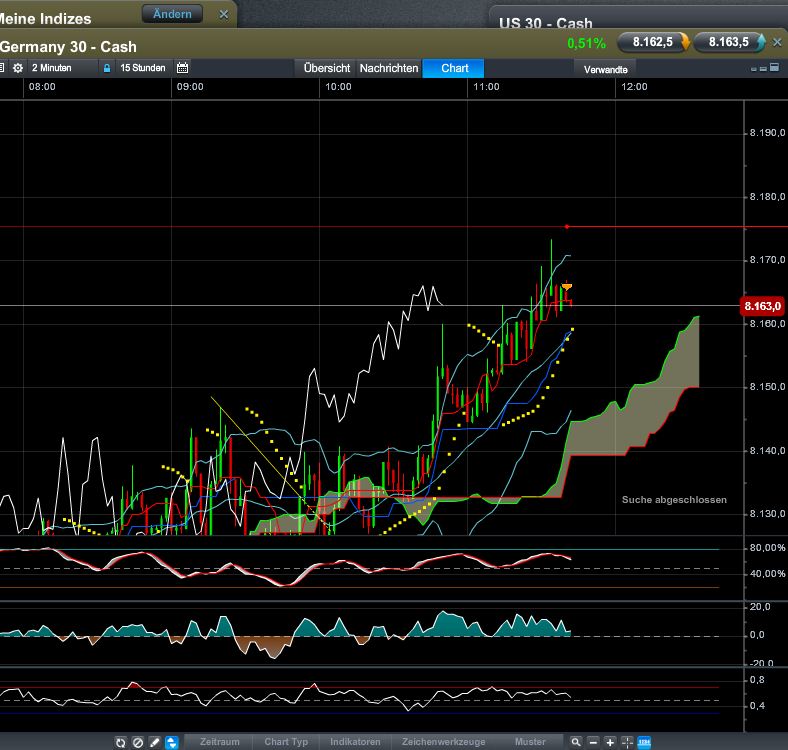
Task: Open the 15 Stunden time span selector
Action: 143,68
